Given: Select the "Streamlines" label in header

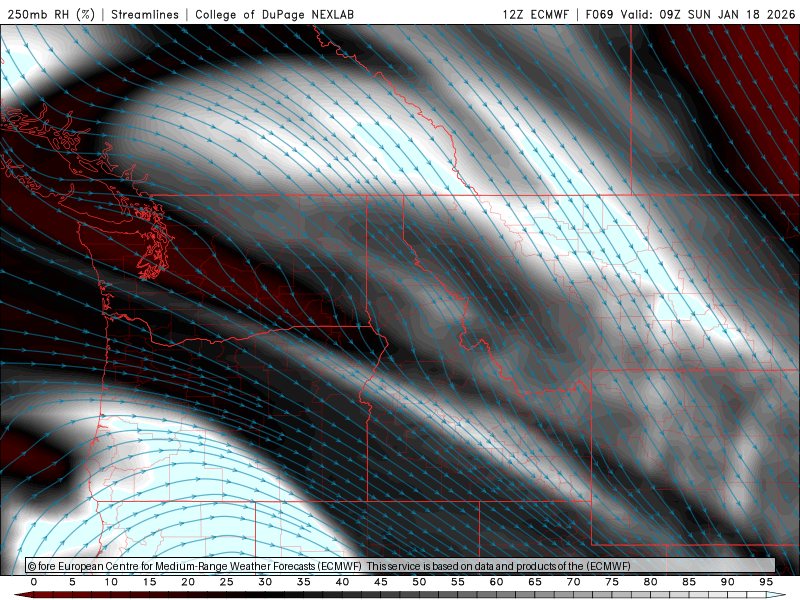Looking at the screenshot, I should pos(145,14).
